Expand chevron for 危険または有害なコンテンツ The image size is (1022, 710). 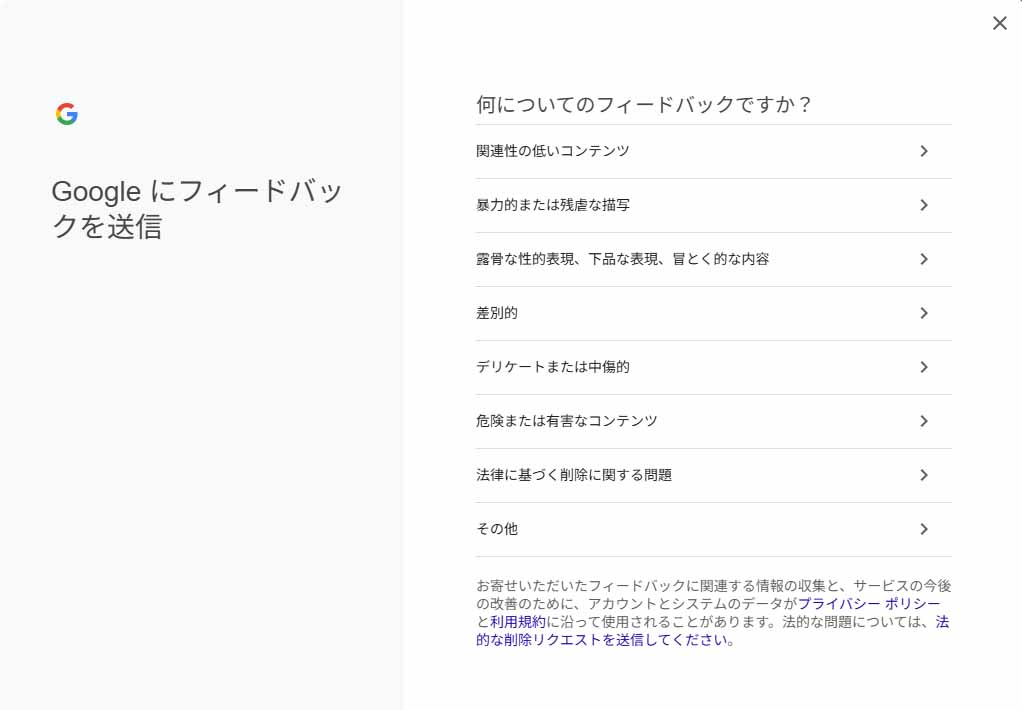point(924,421)
